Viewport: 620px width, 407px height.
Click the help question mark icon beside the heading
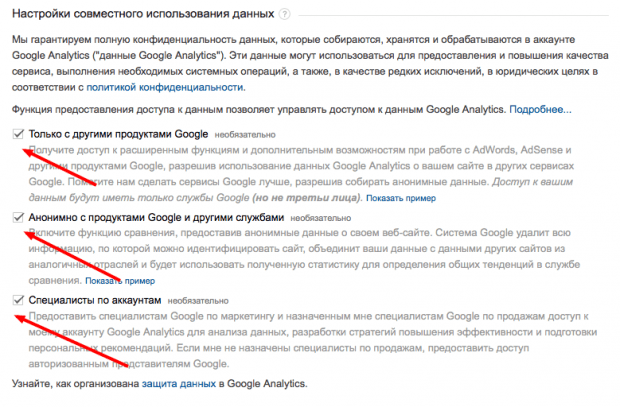285,15
